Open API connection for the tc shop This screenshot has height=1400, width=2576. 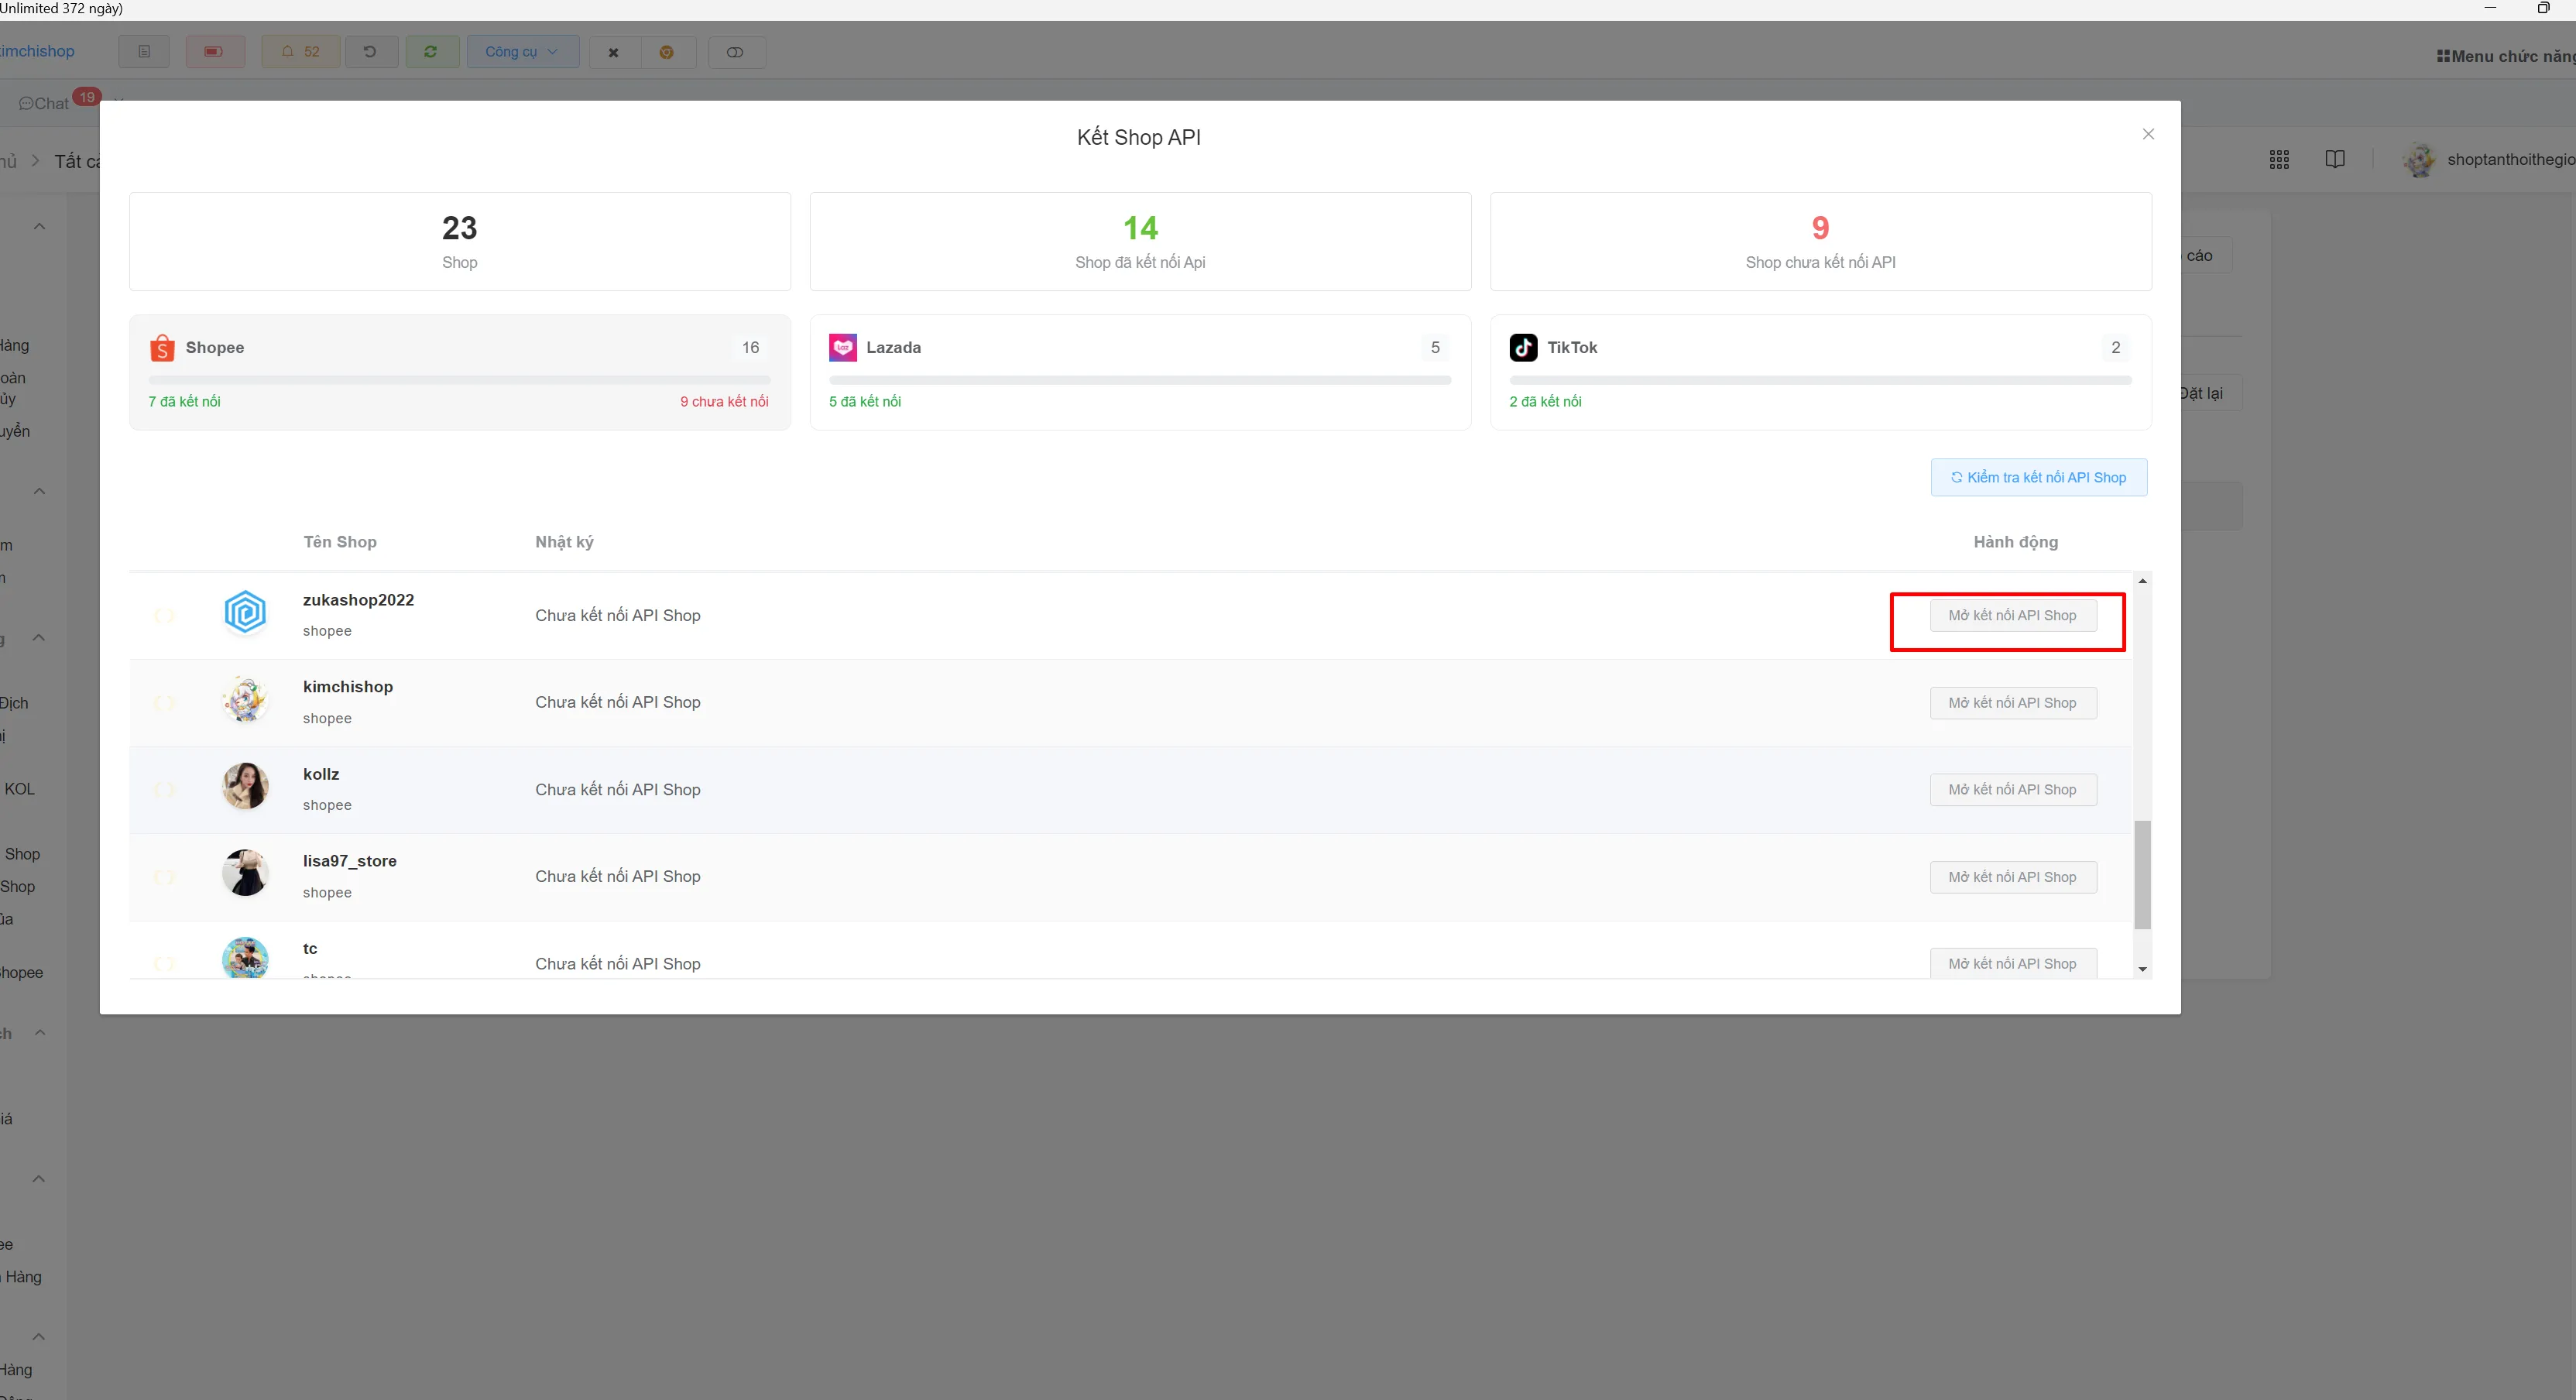click(x=2013, y=963)
